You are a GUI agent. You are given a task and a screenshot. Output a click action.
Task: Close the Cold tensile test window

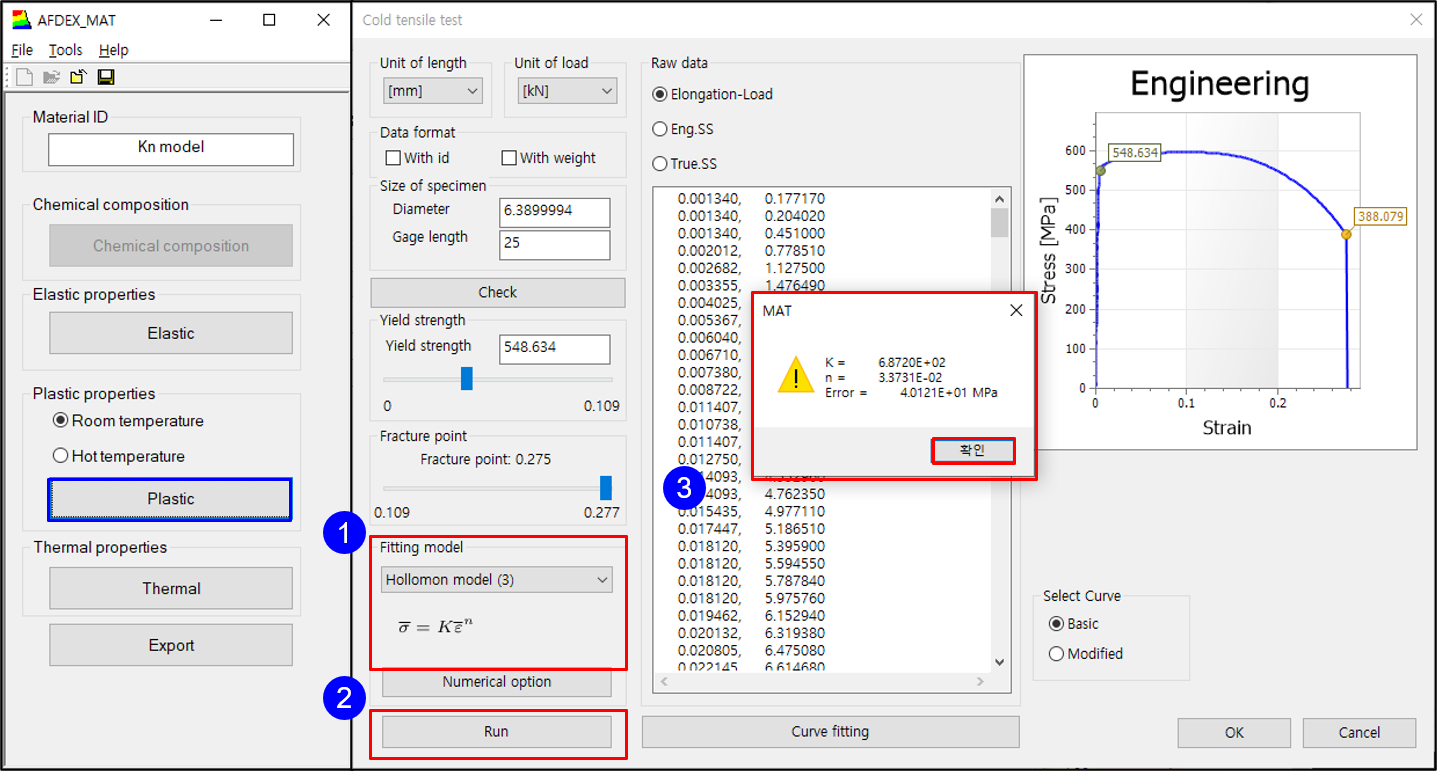tap(1416, 19)
